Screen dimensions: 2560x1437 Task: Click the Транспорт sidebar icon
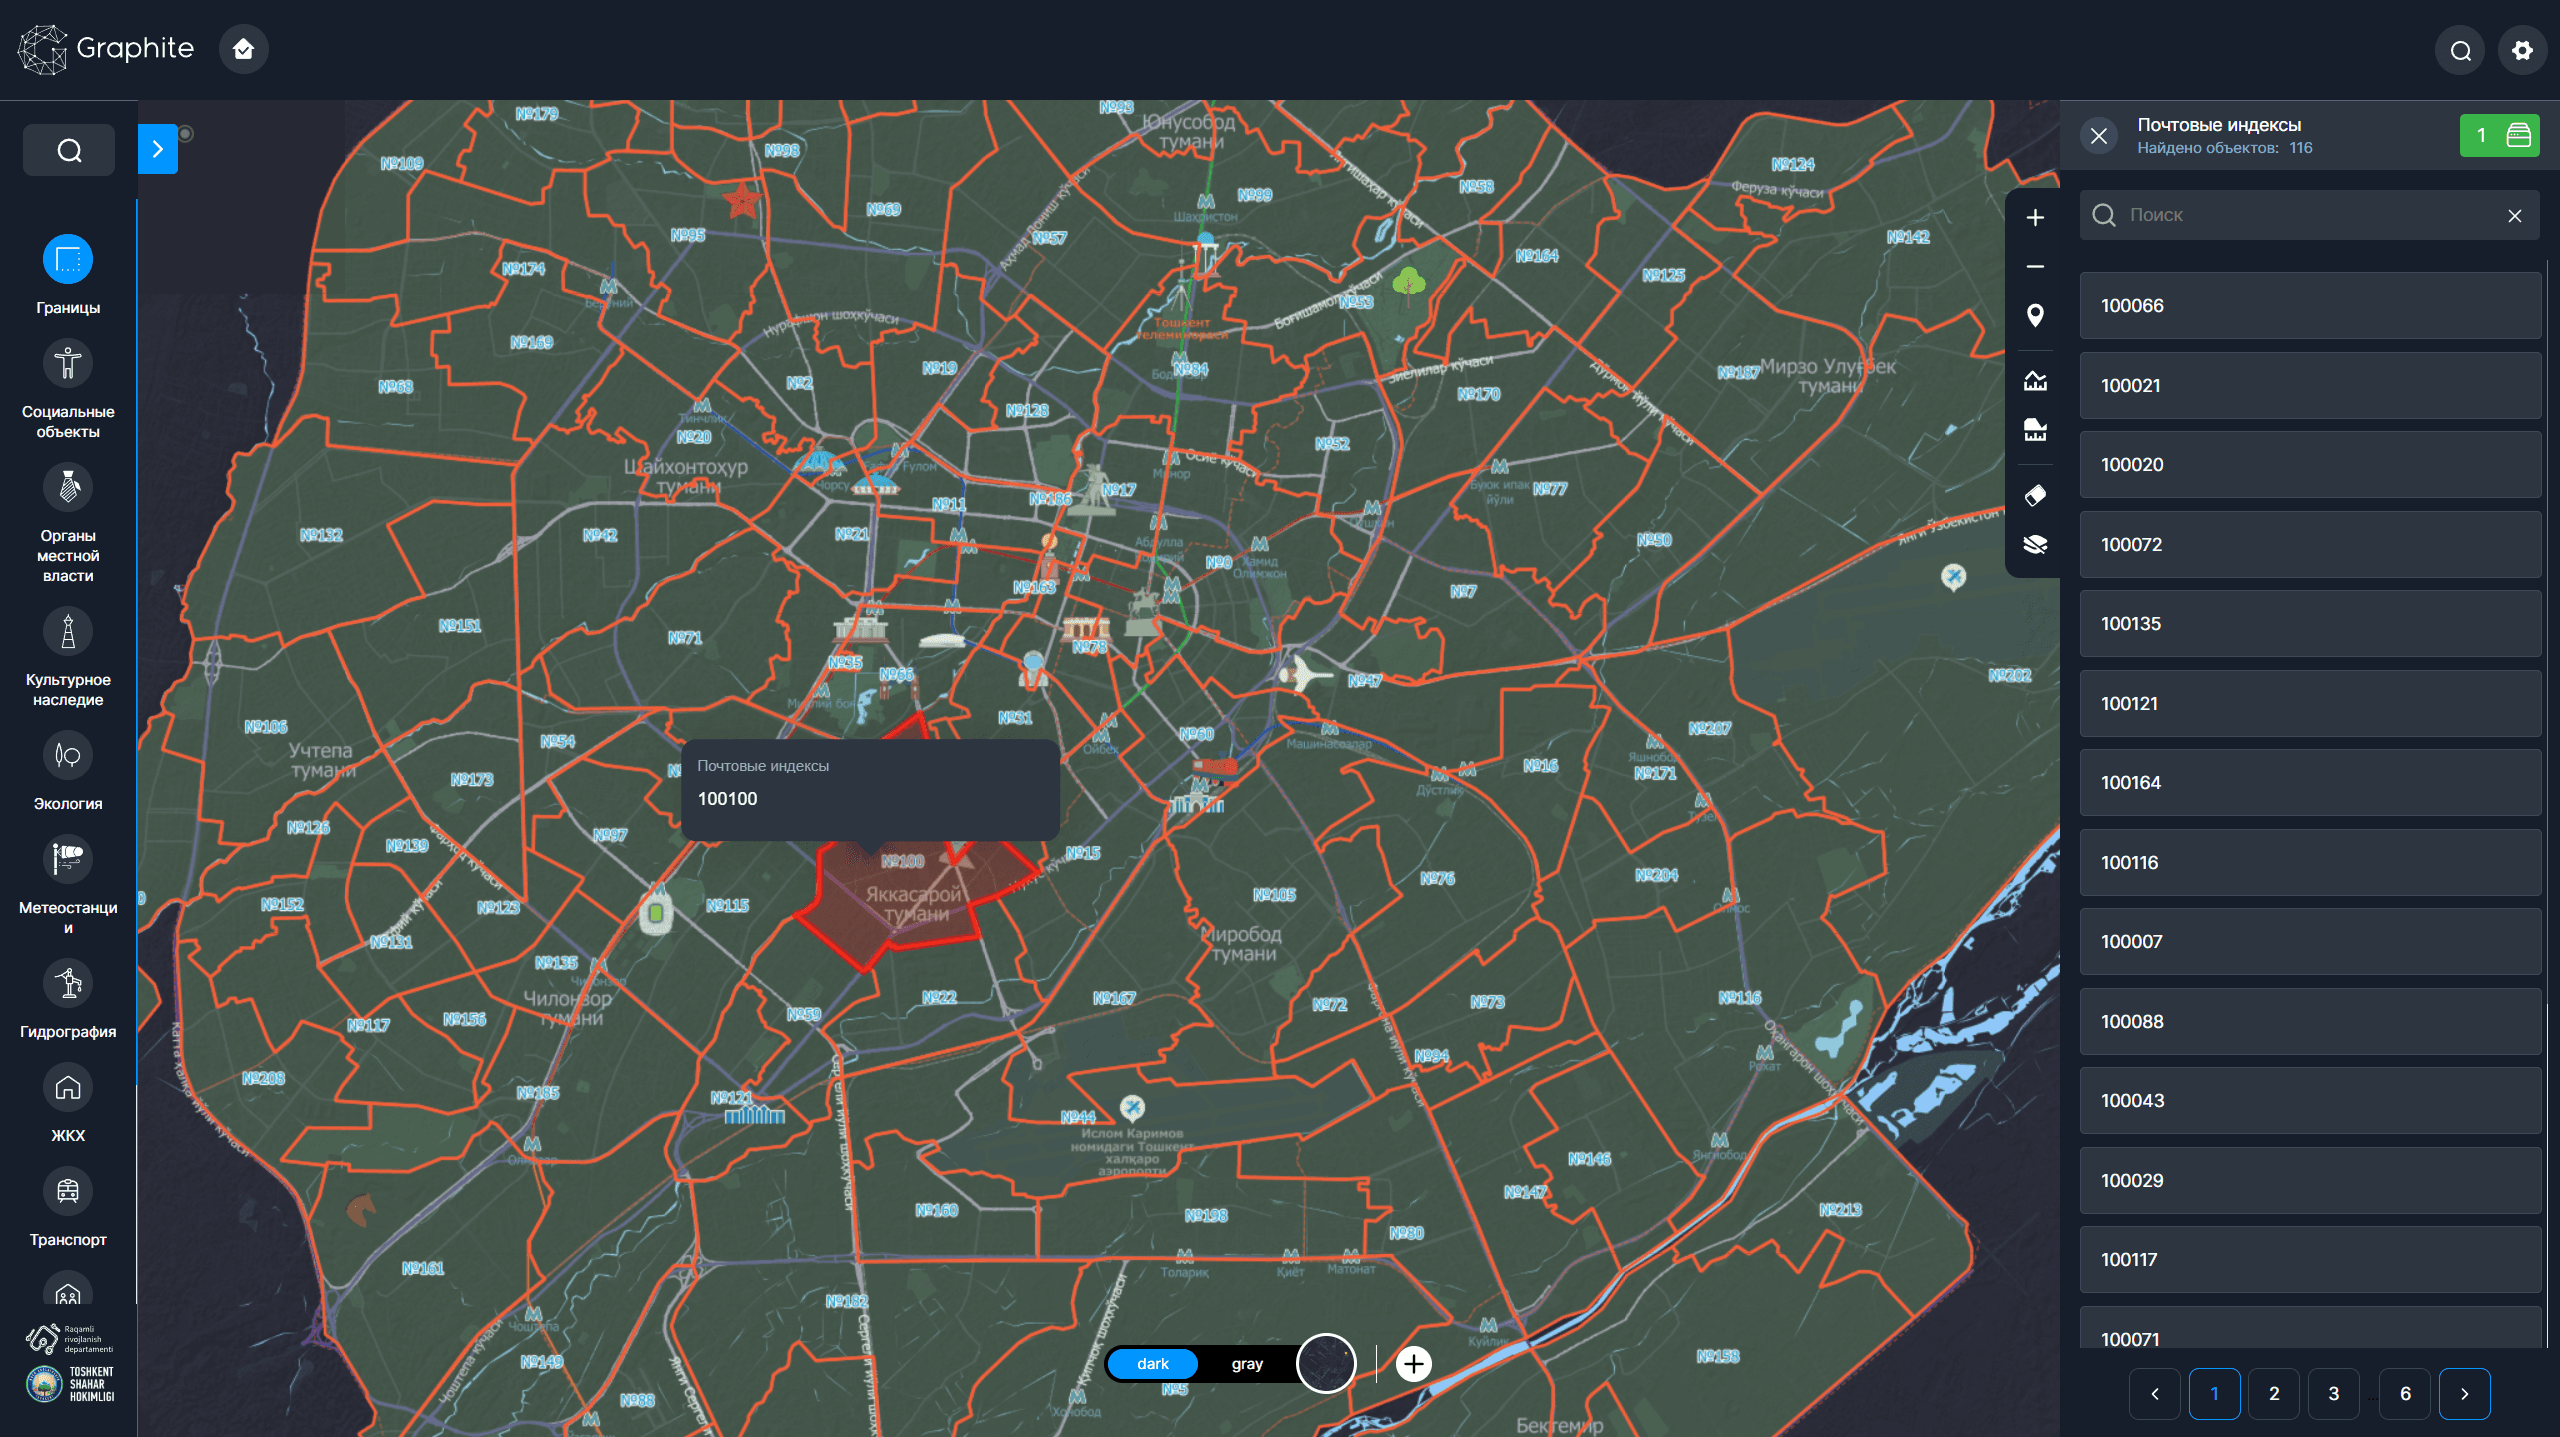(x=67, y=1190)
